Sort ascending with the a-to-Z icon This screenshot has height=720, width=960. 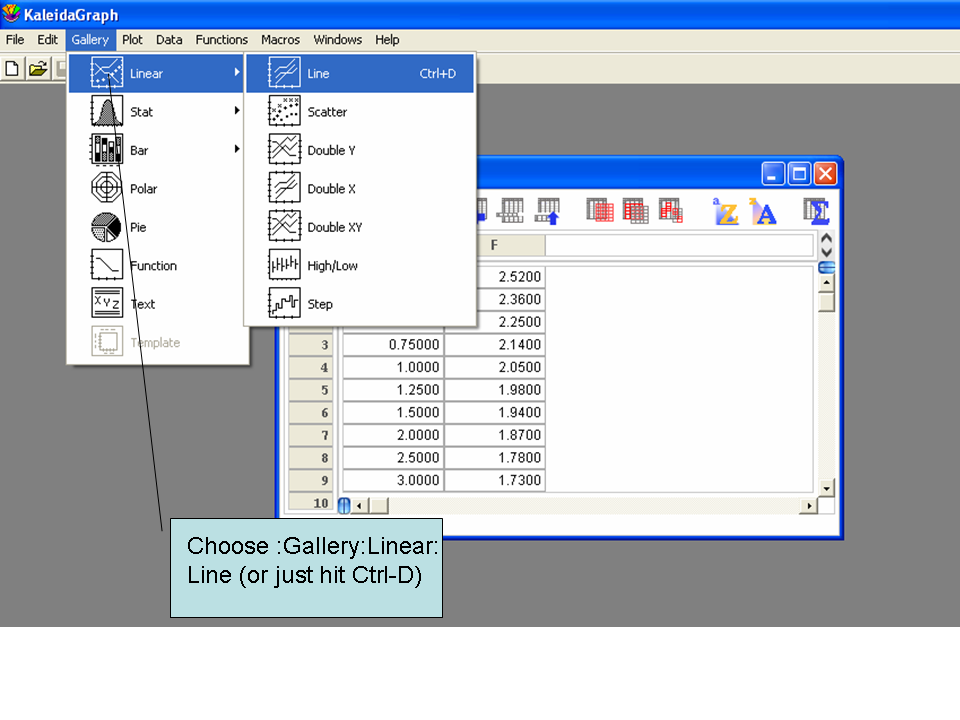726,212
